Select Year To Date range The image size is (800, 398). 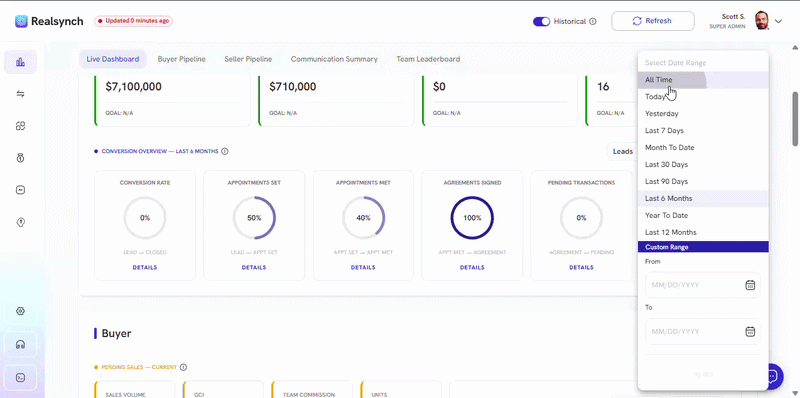point(703,215)
